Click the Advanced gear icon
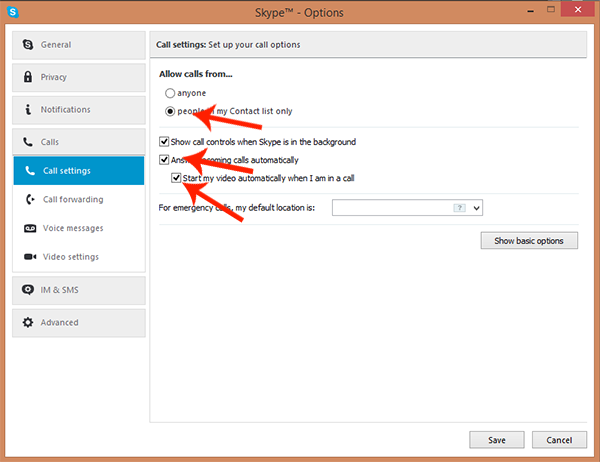 pos(28,322)
